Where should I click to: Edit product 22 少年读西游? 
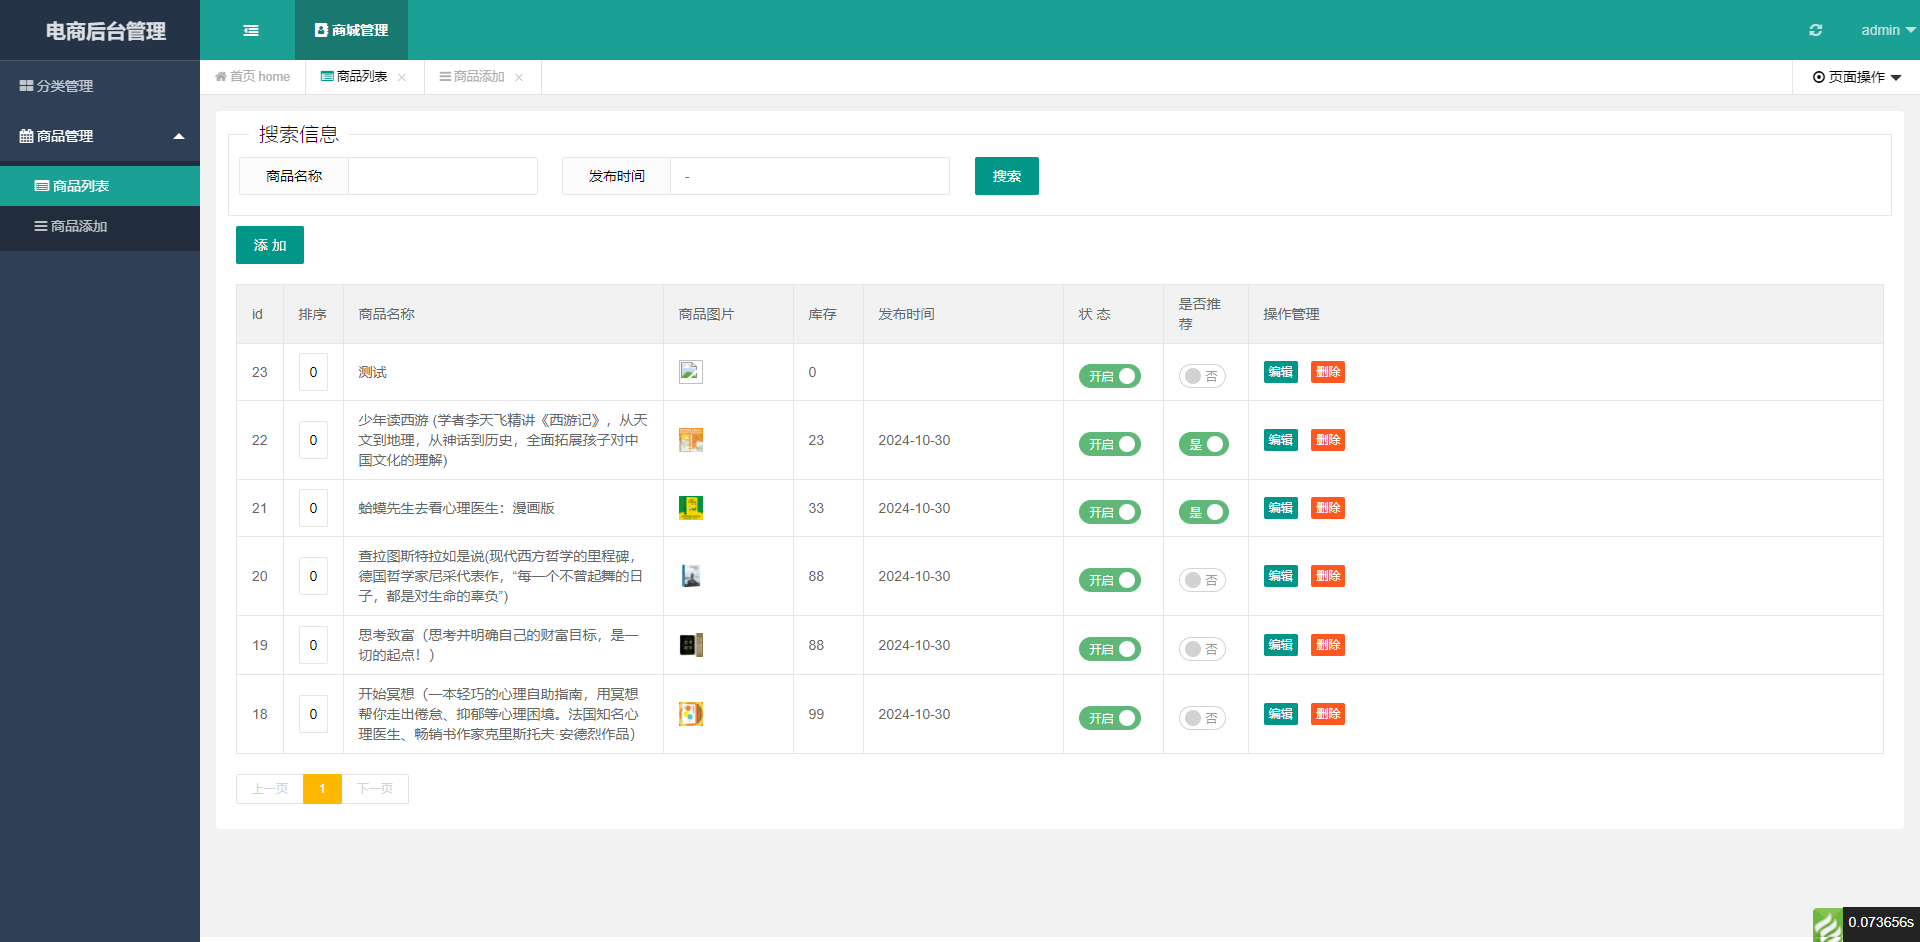(1281, 440)
